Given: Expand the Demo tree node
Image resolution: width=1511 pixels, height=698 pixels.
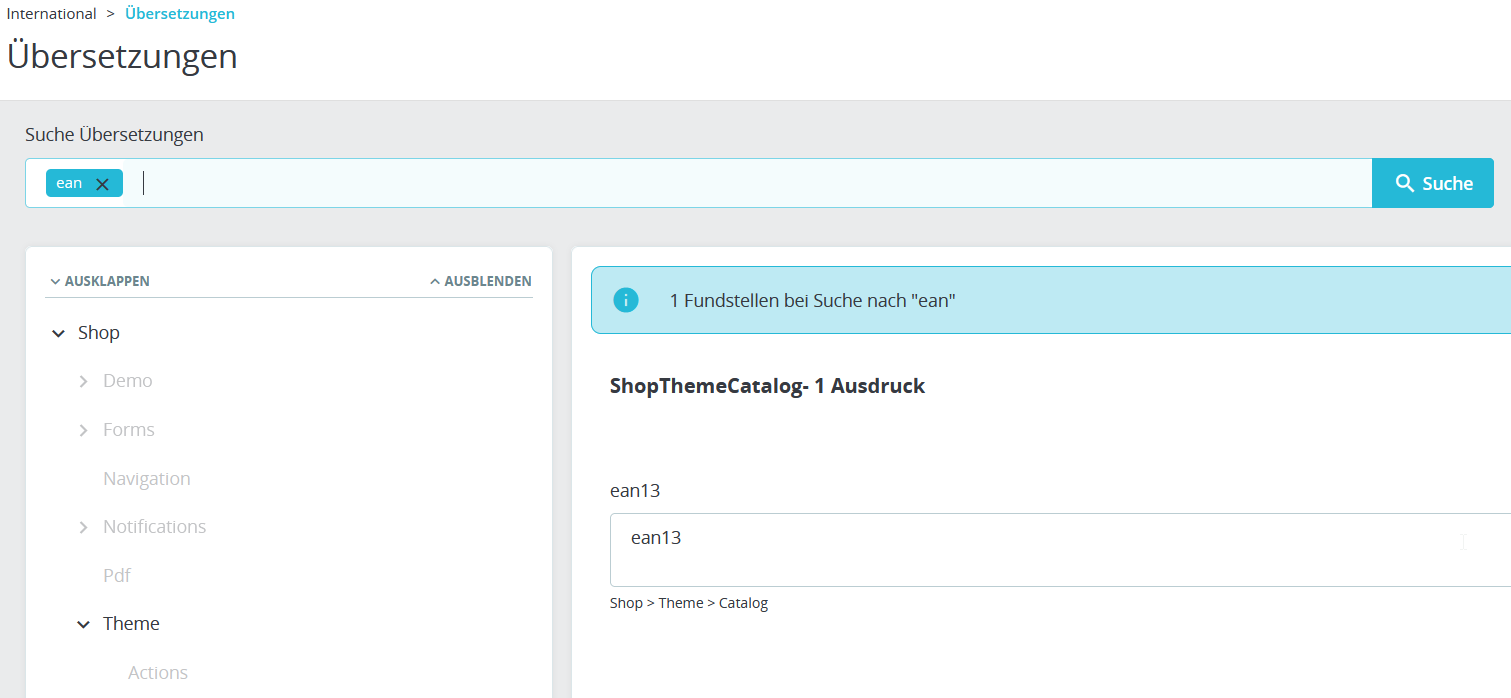Looking at the screenshot, I should click(84, 381).
